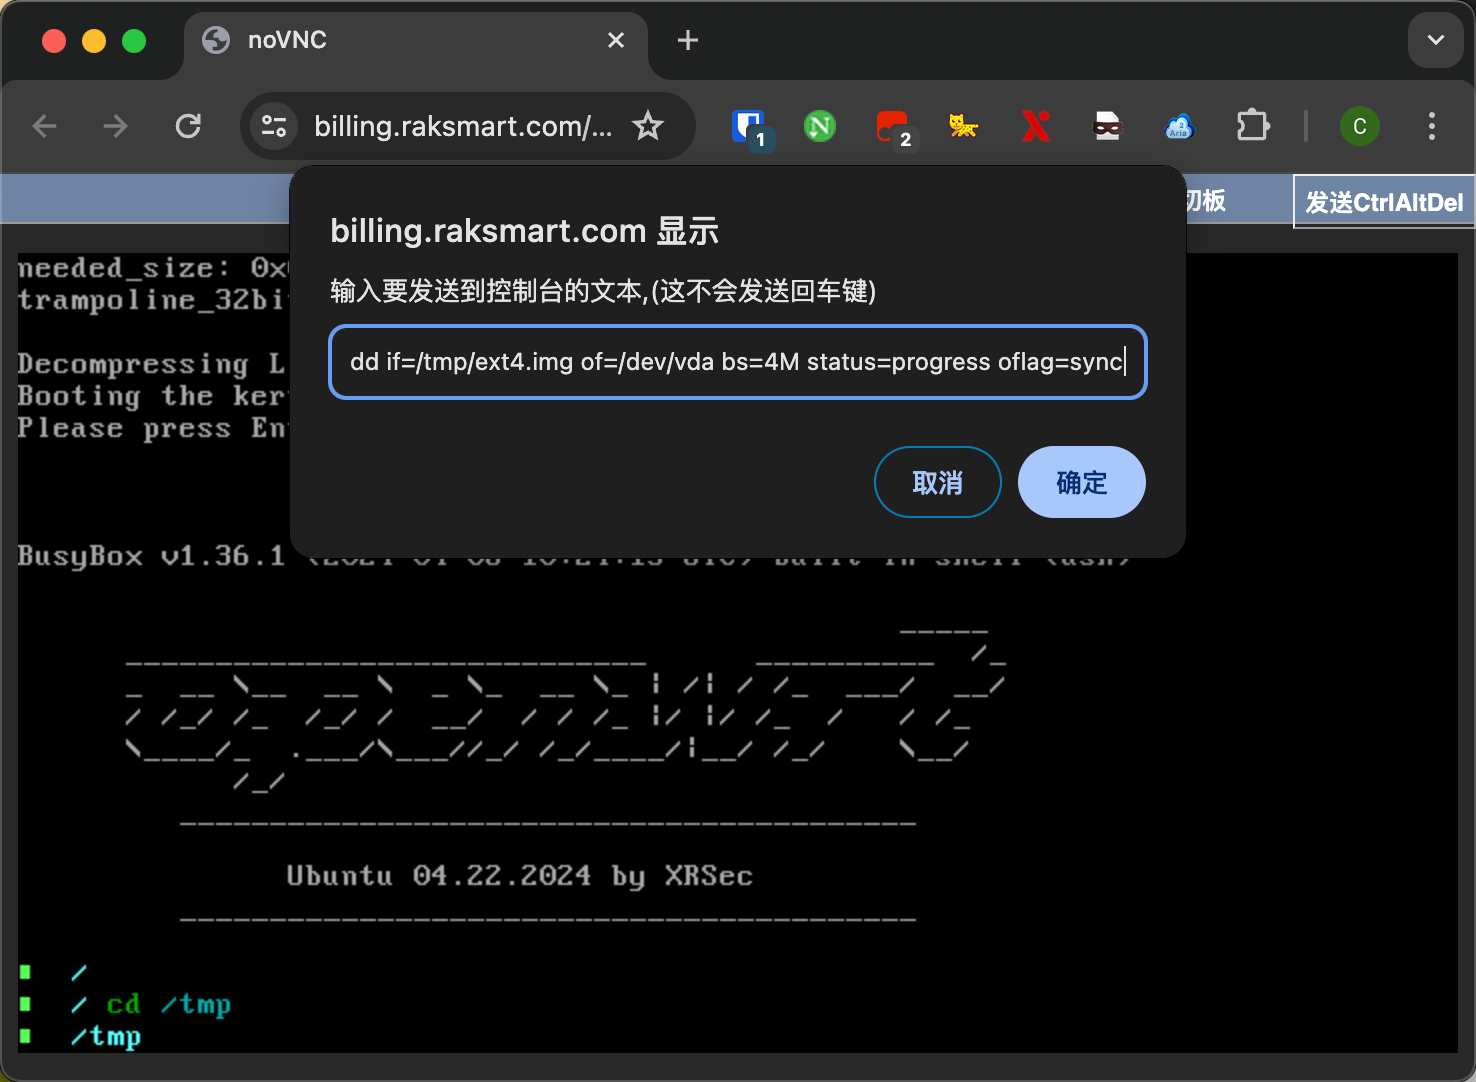Expand the tab search dropdown
The image size is (1476, 1082).
coord(1436,40)
